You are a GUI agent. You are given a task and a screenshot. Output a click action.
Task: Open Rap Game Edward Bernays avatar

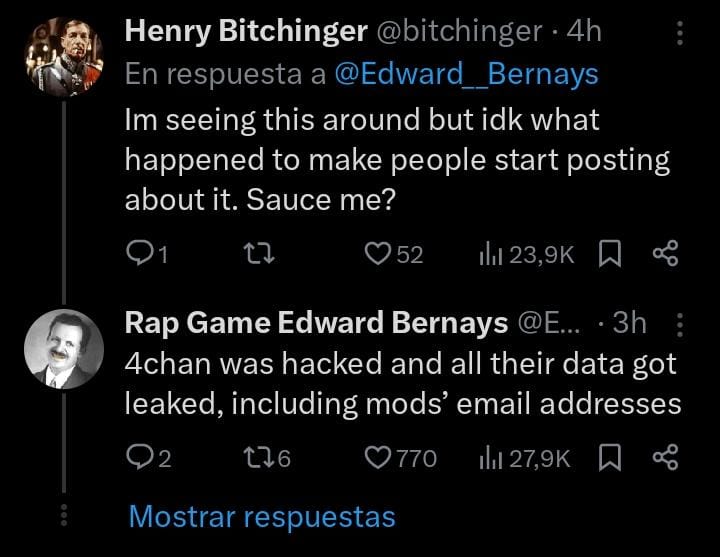[x=64, y=349]
